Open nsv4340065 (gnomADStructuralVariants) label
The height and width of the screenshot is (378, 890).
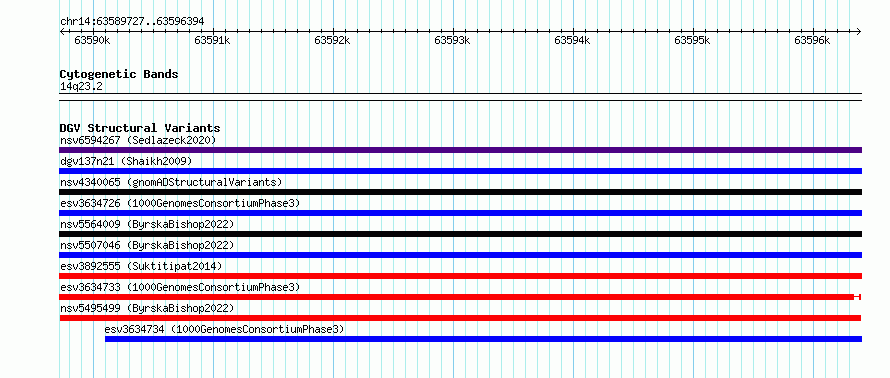(171, 182)
